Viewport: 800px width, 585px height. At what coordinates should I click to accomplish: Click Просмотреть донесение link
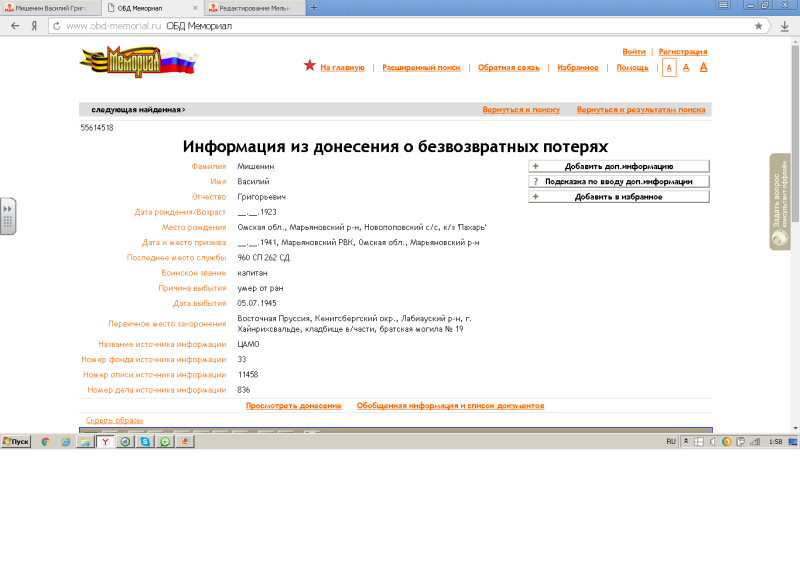294,405
